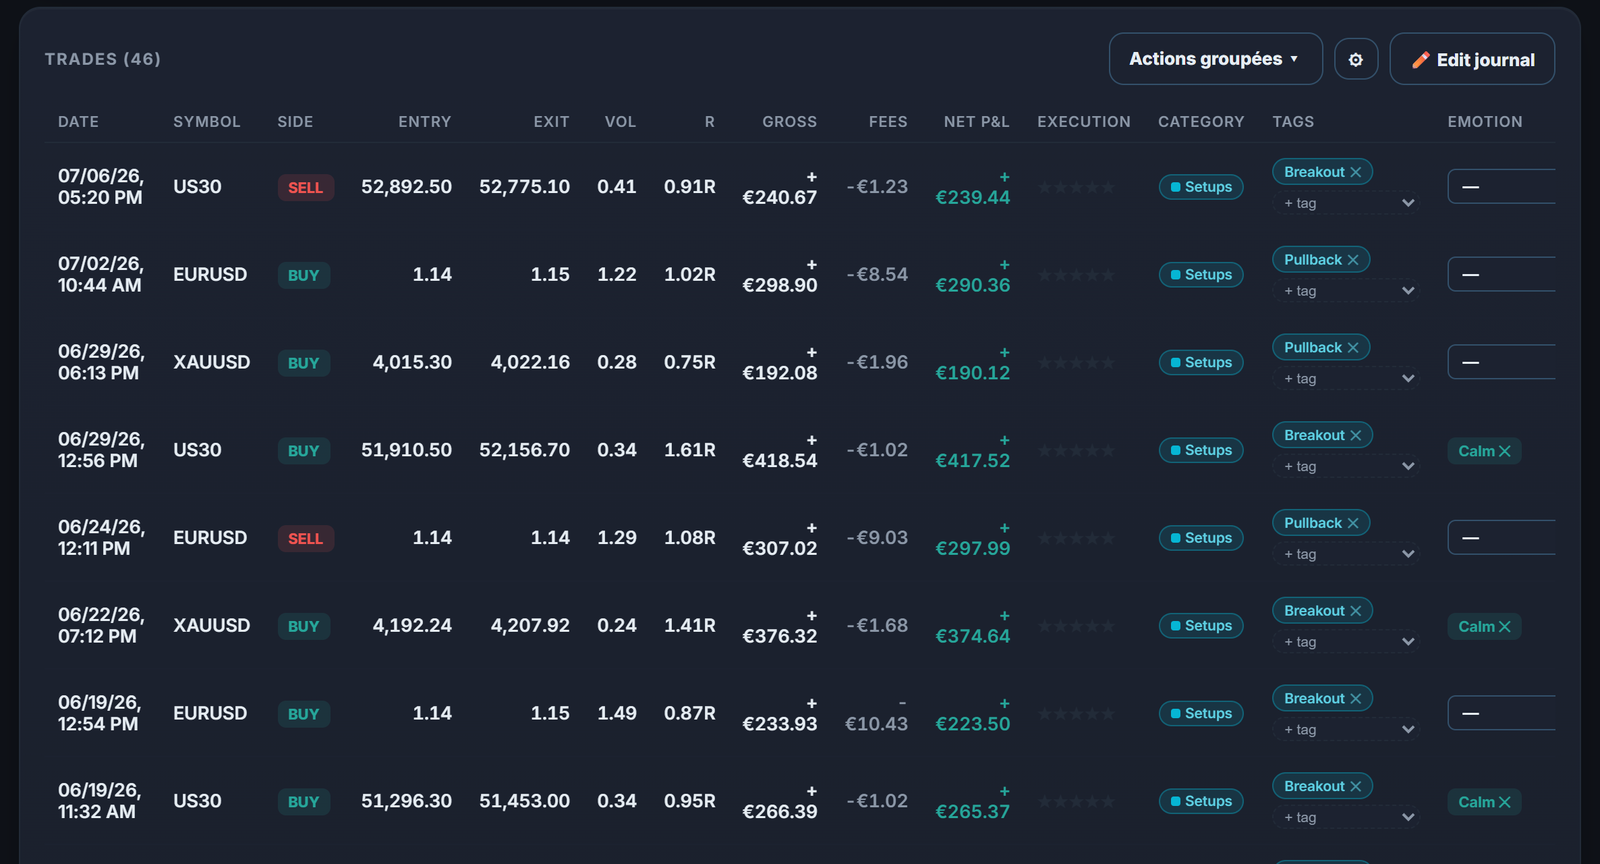
Task: Open the + tag dropdown for 07/02/26 EURUSD trade
Action: coord(1347,291)
